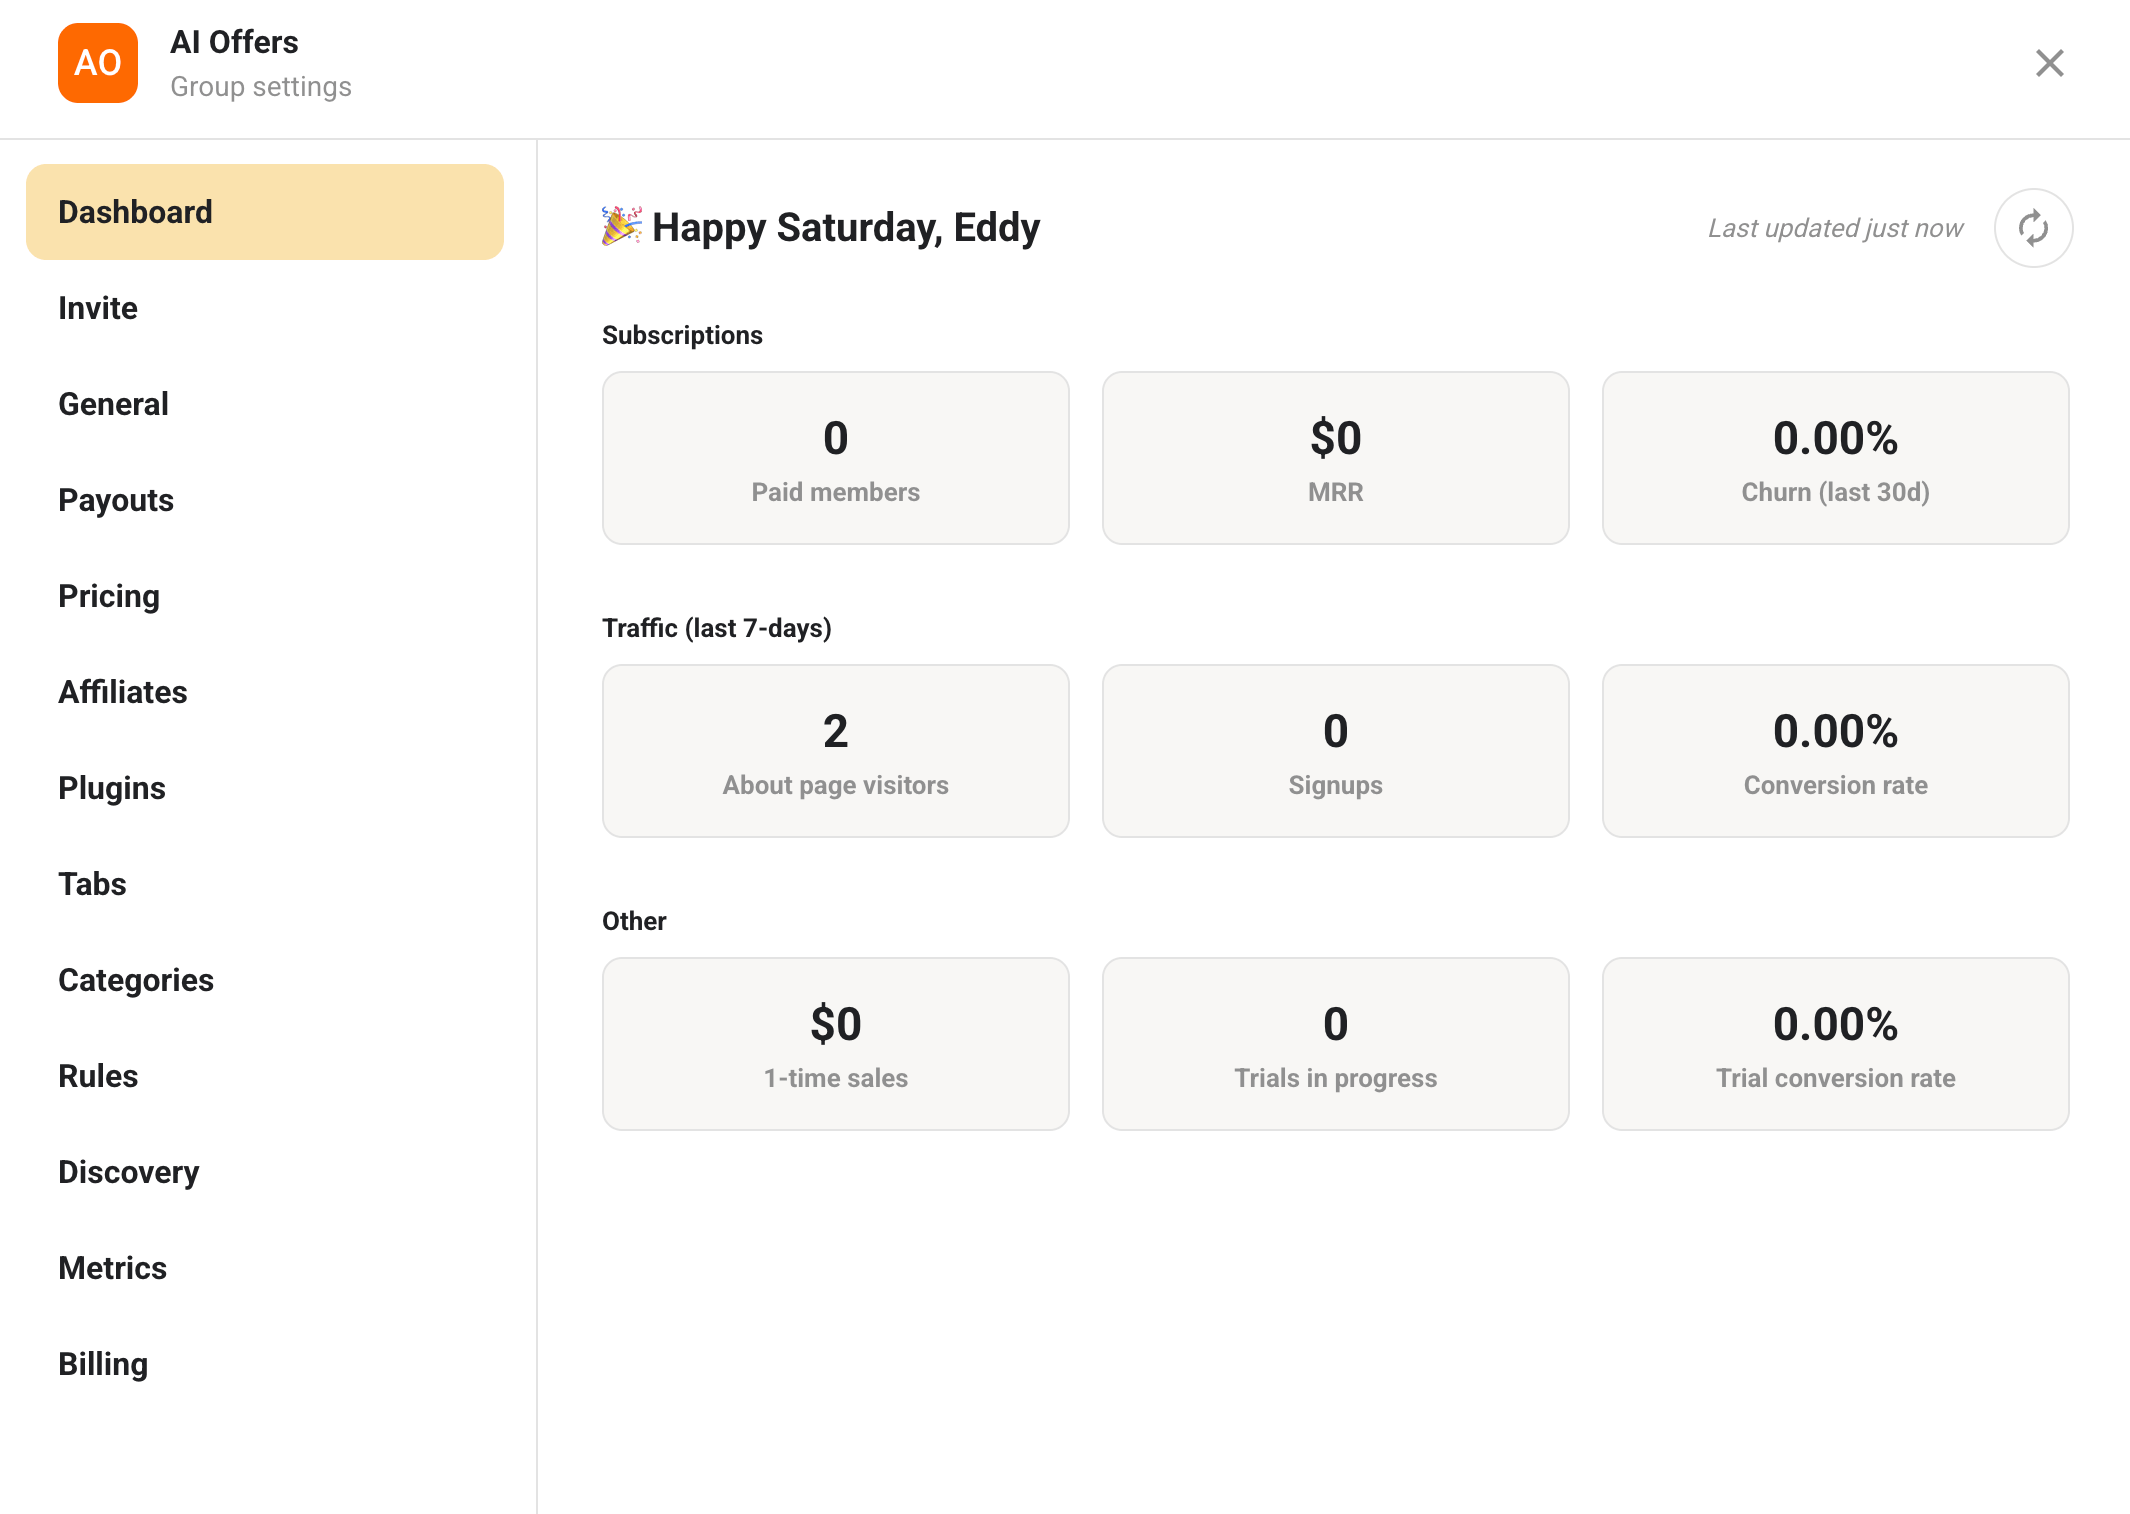Open the Rules section

[98, 1076]
